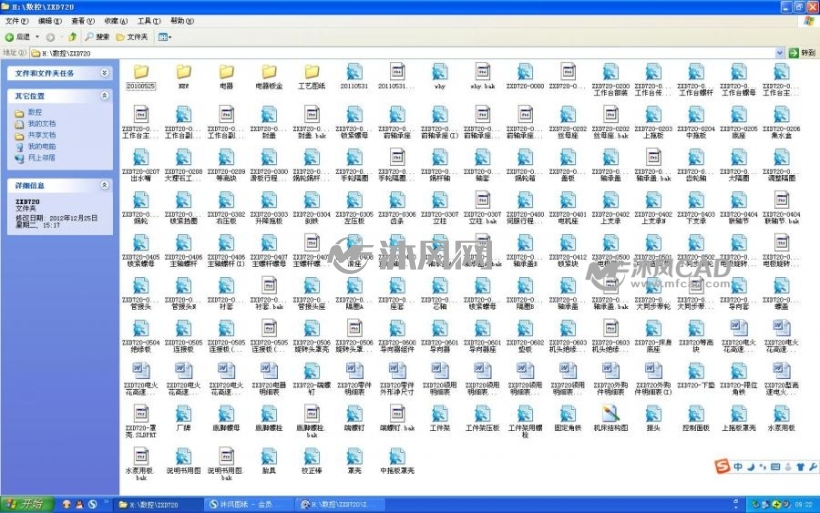
Task: Select the ZXD720-0000 drawing file
Action: coord(525,77)
